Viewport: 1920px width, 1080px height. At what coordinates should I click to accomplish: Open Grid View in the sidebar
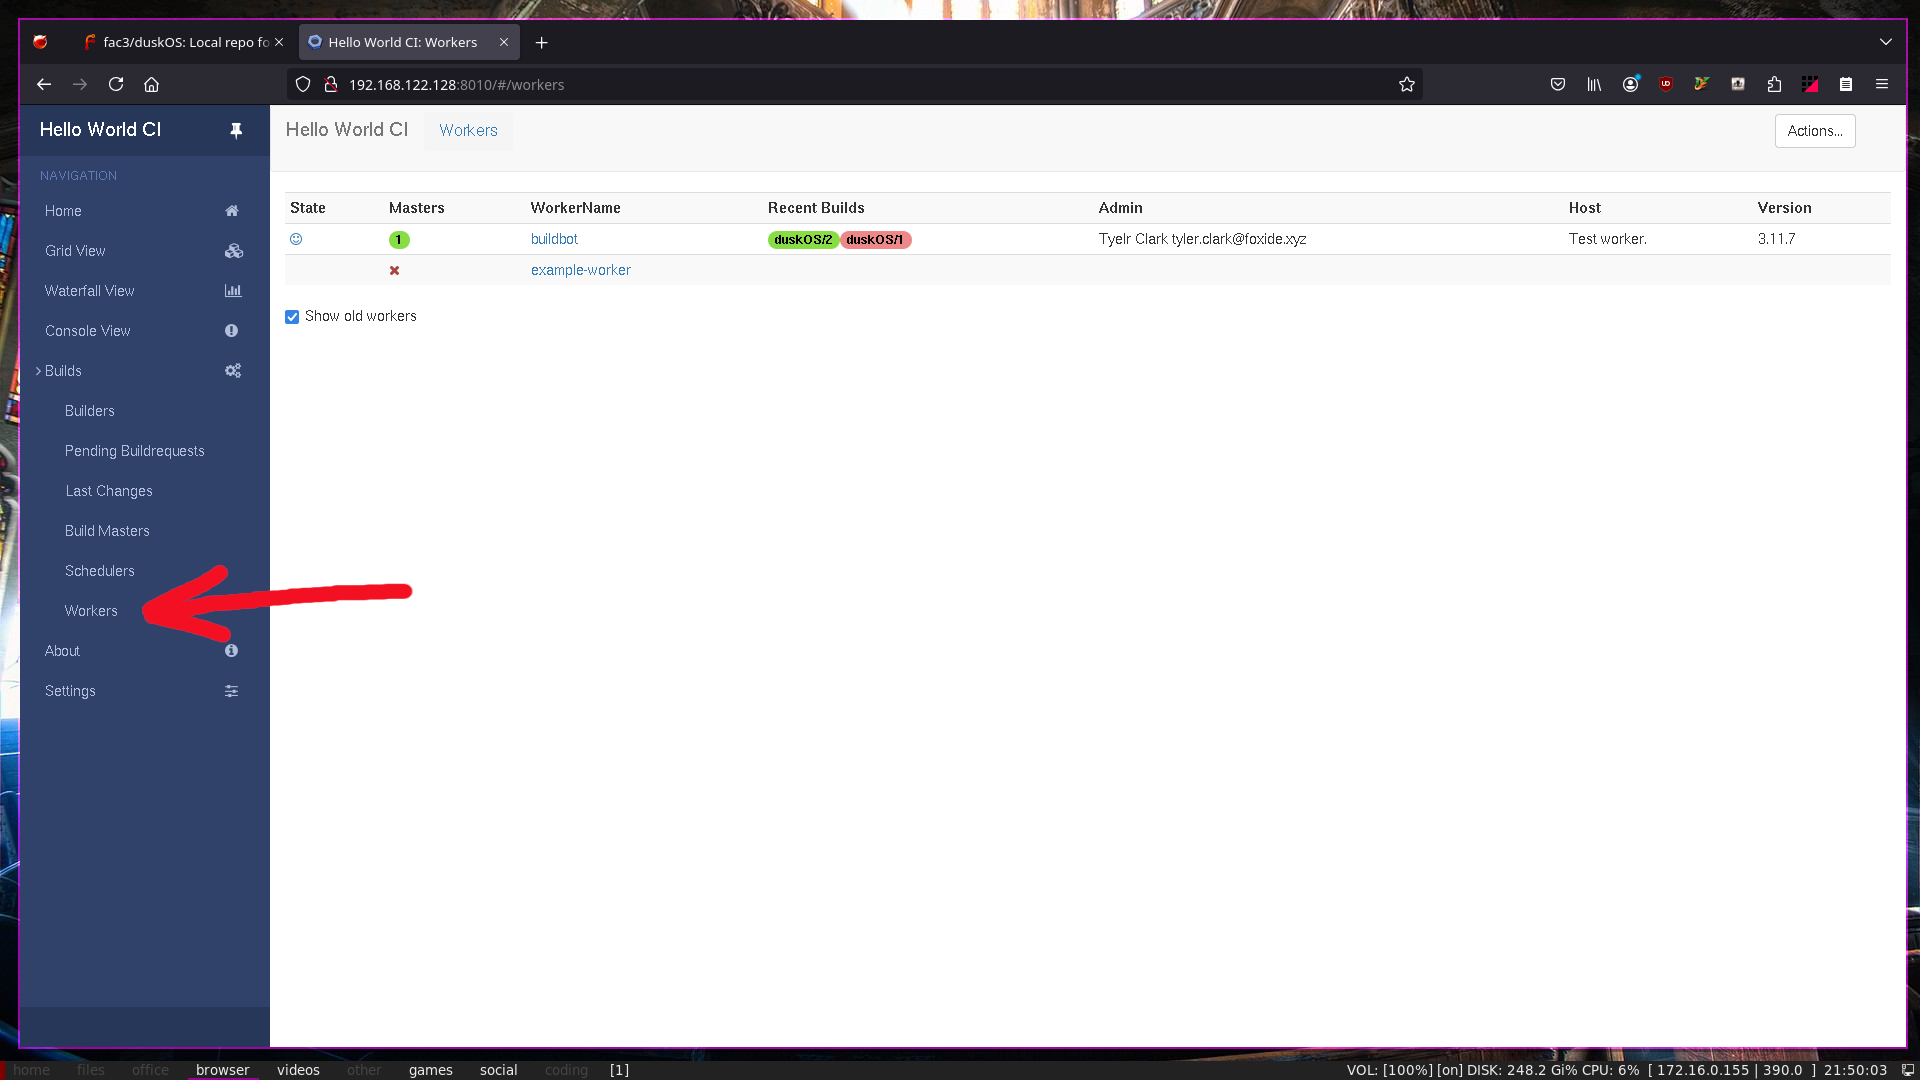(x=75, y=251)
